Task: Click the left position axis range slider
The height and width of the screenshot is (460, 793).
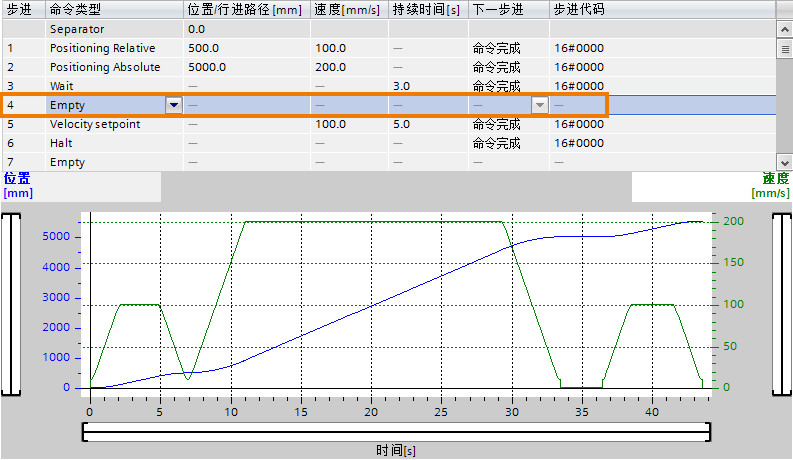Action: (x=11, y=304)
